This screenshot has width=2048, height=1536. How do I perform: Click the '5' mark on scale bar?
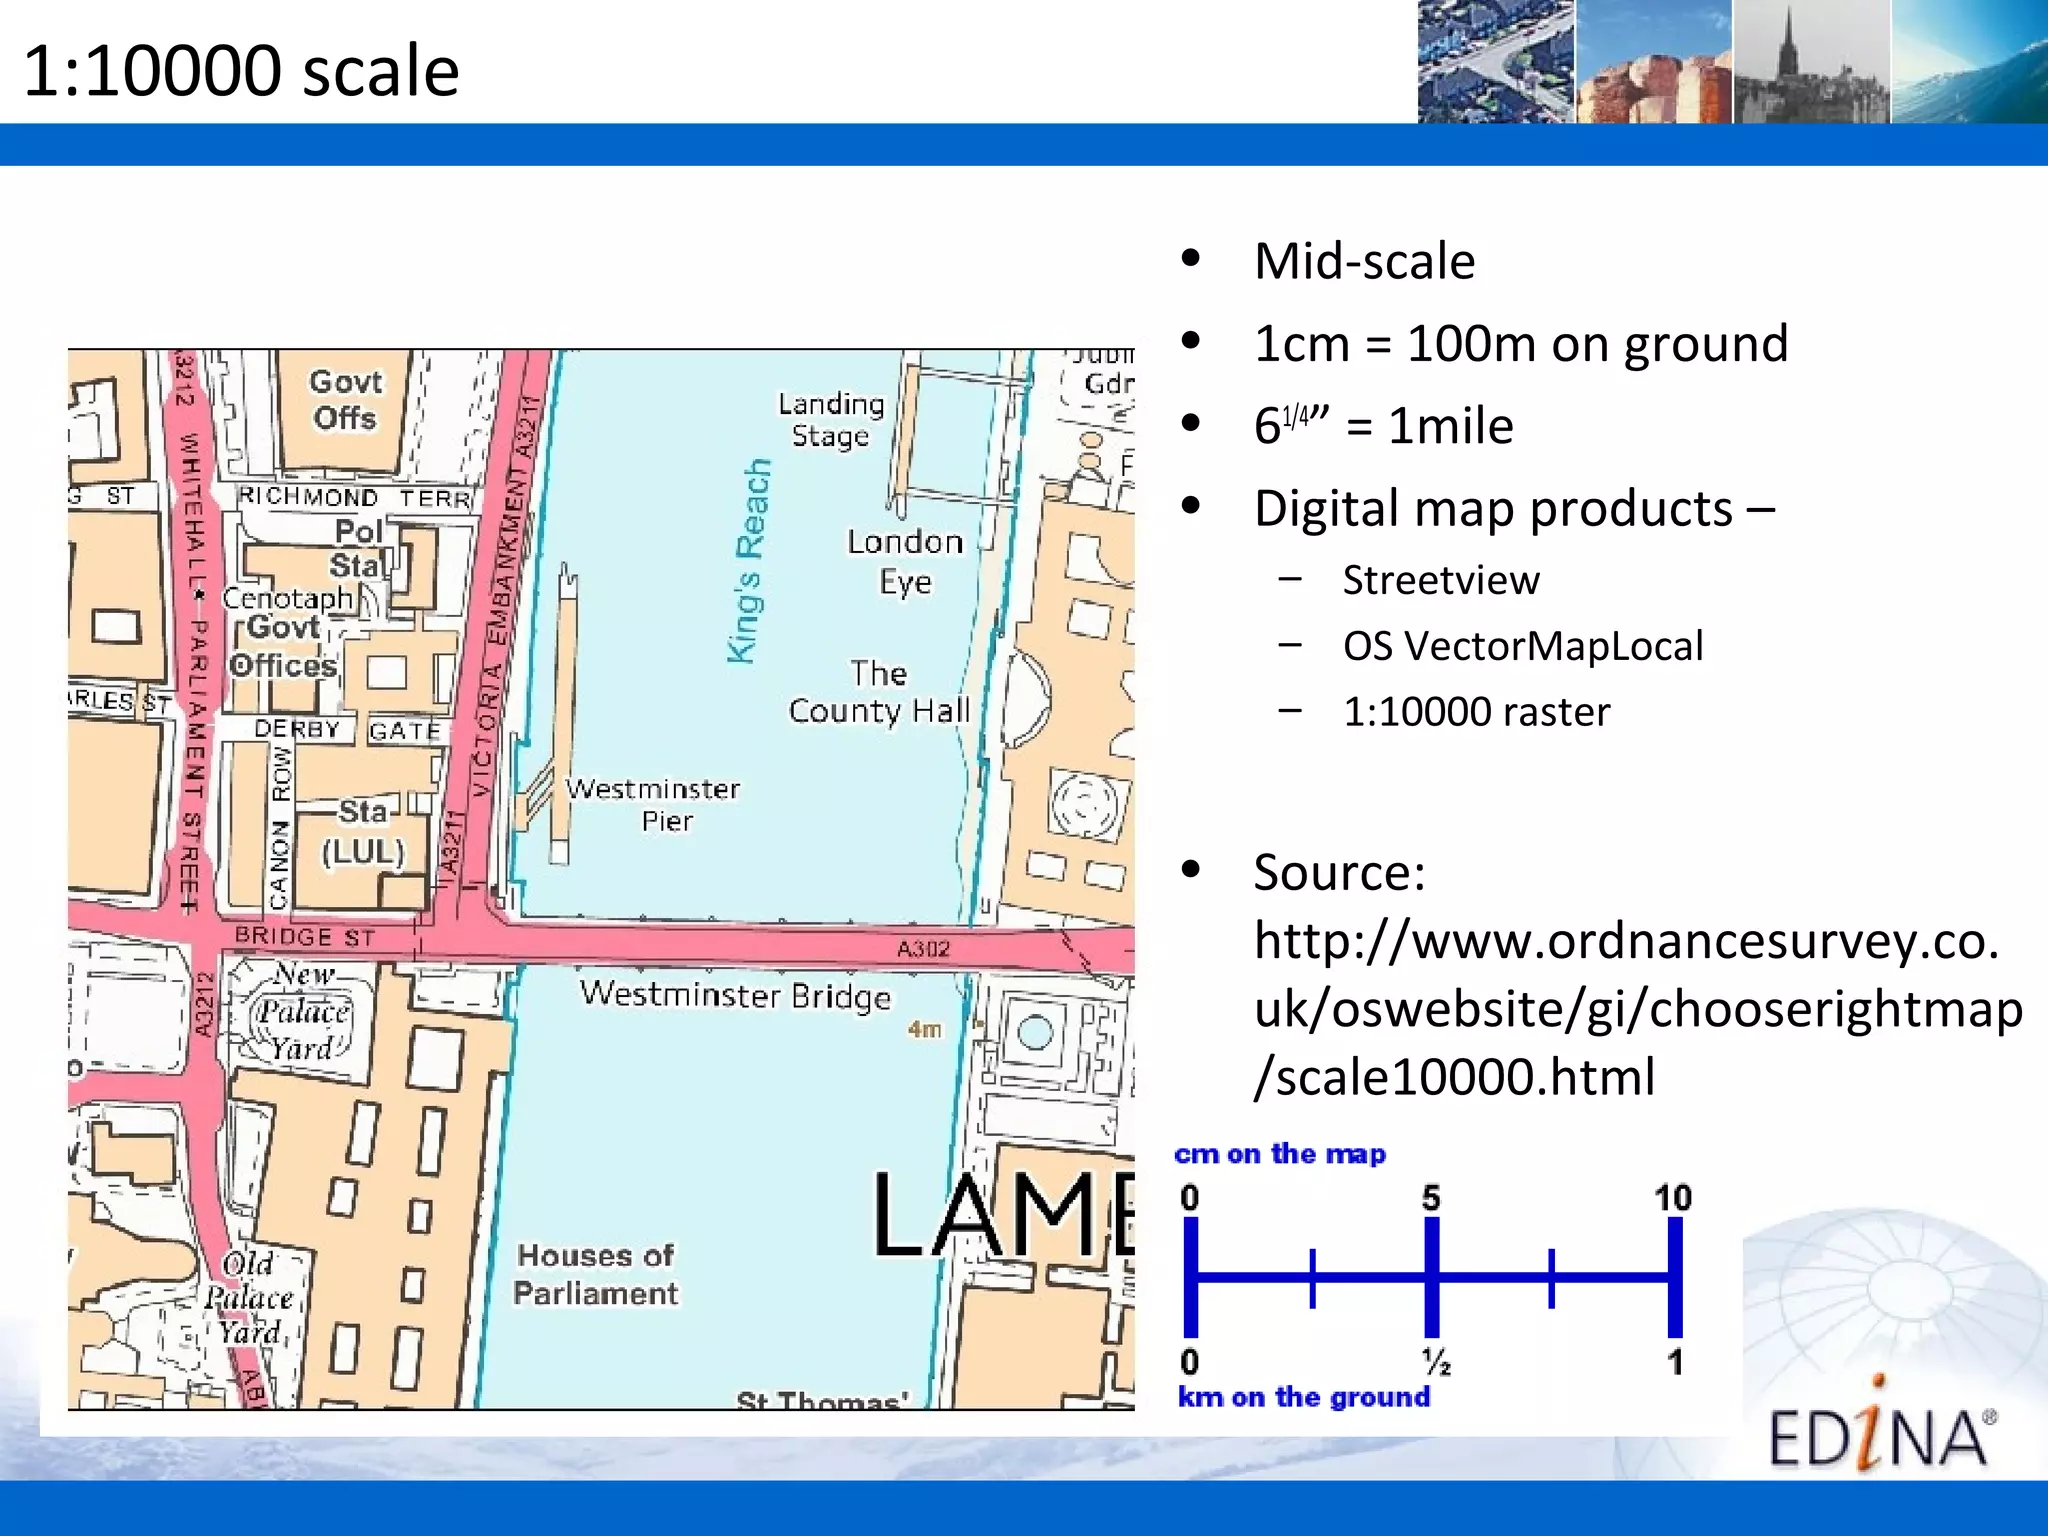pyautogui.click(x=1432, y=1198)
